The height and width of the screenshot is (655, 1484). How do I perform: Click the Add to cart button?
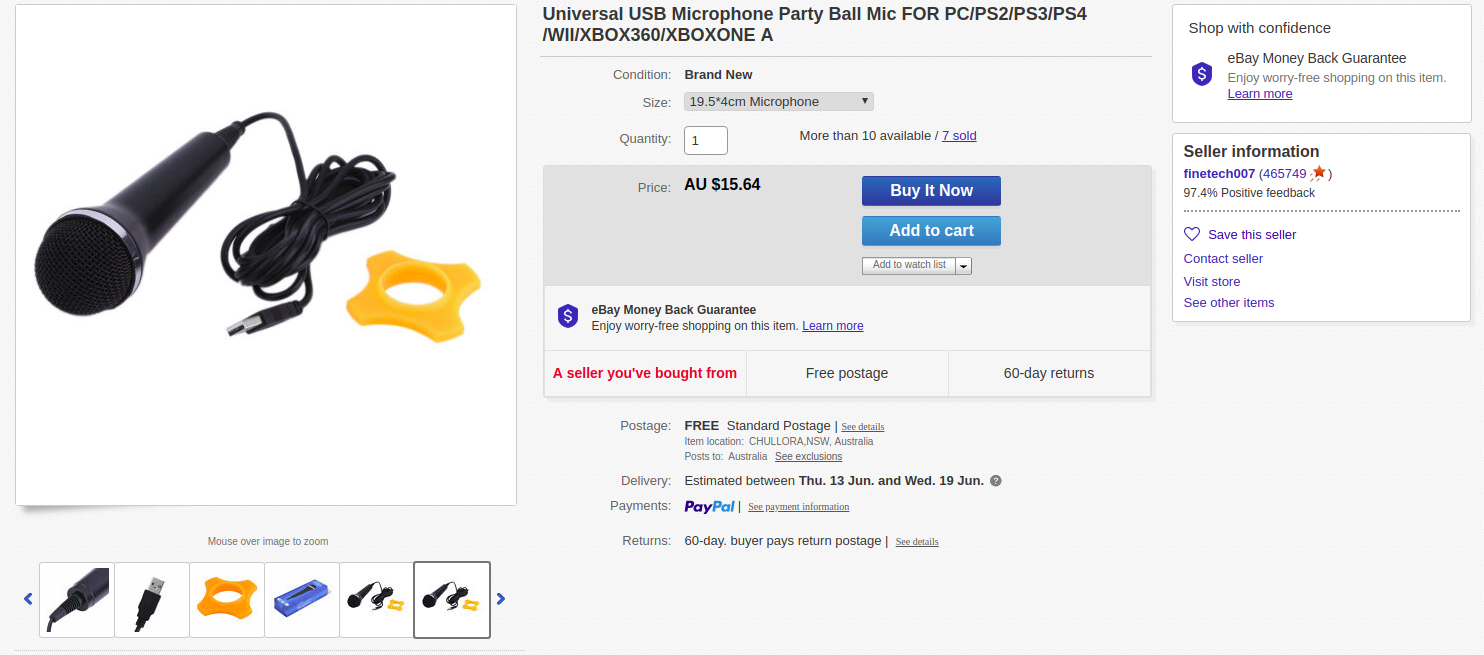coord(931,230)
